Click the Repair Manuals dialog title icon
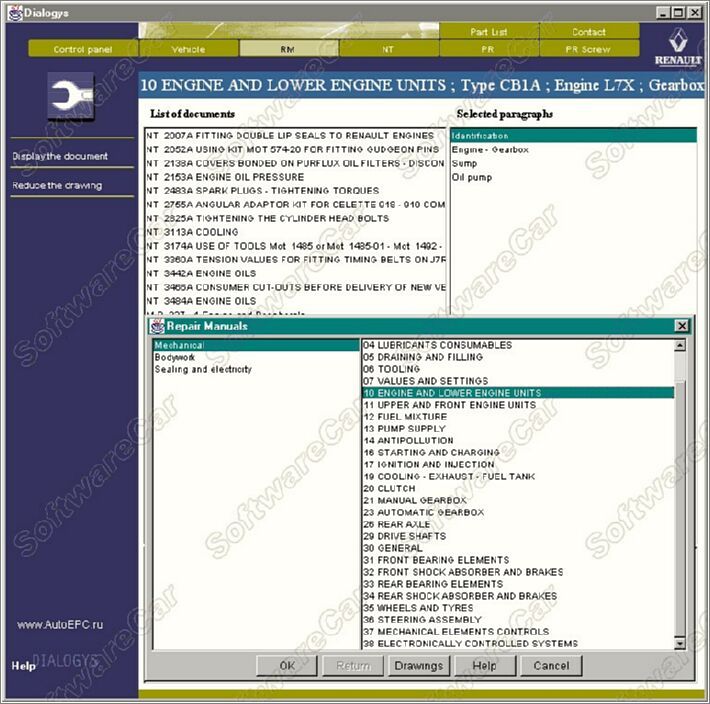This screenshot has width=710, height=704. [157, 326]
